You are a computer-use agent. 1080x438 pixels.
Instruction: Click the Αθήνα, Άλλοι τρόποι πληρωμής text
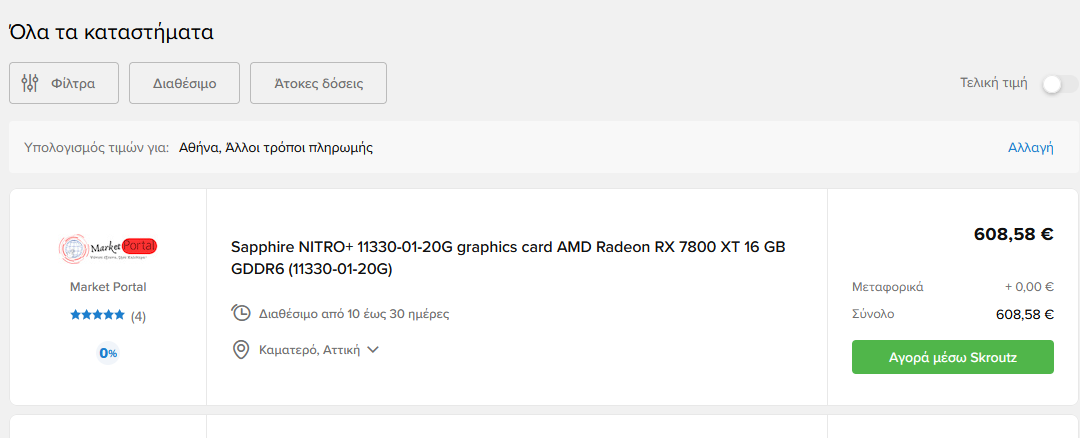coord(276,147)
